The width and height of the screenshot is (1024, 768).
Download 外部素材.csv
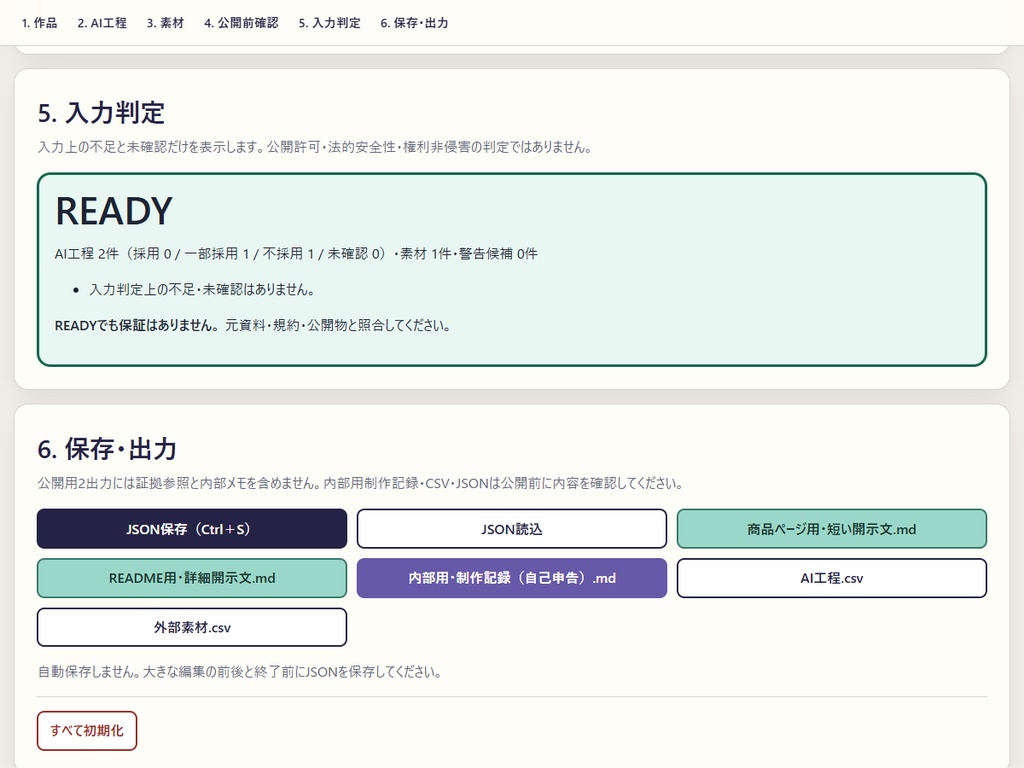pos(192,628)
